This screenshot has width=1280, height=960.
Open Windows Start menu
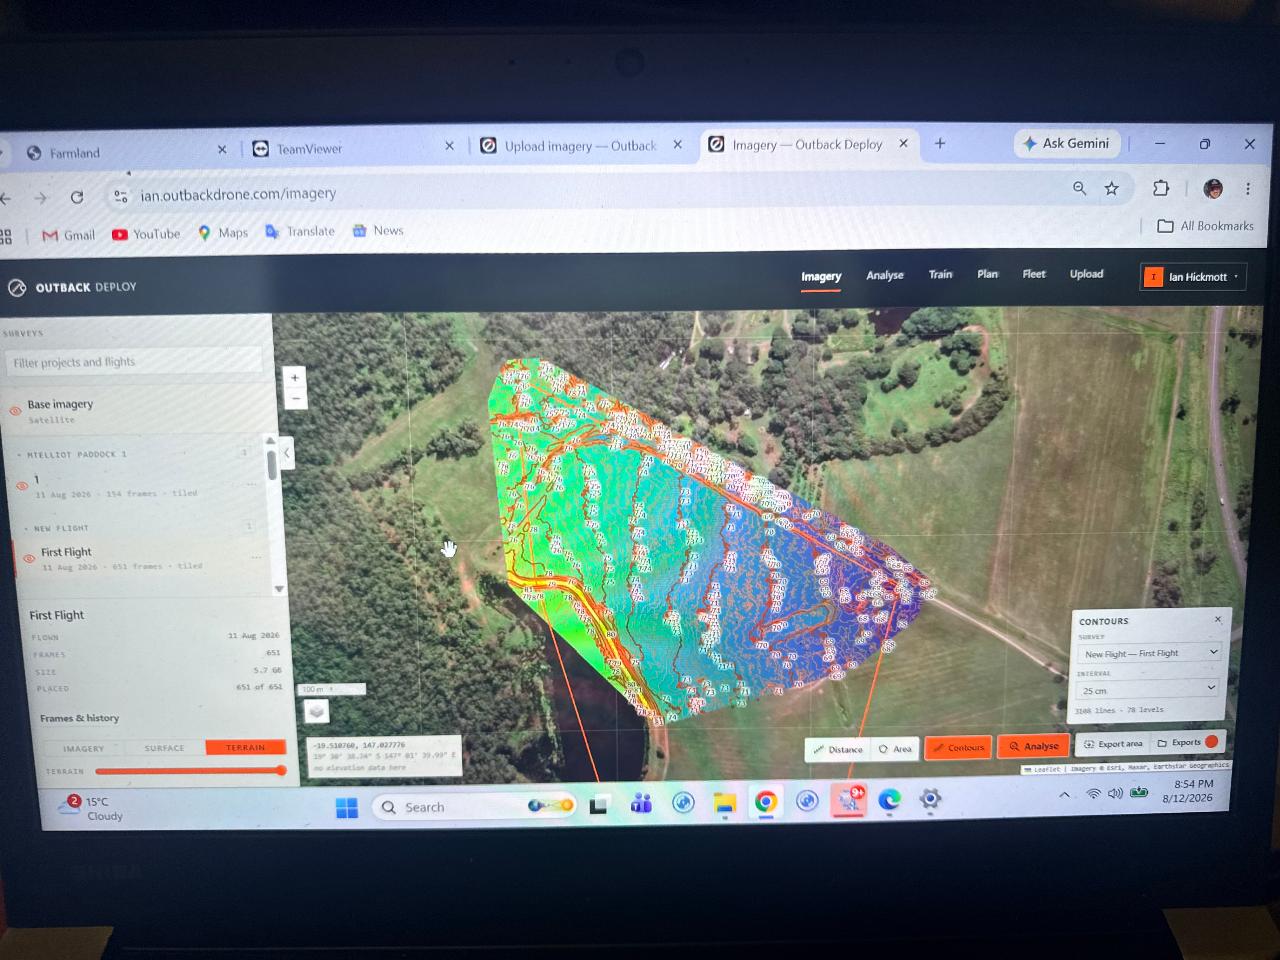347,808
